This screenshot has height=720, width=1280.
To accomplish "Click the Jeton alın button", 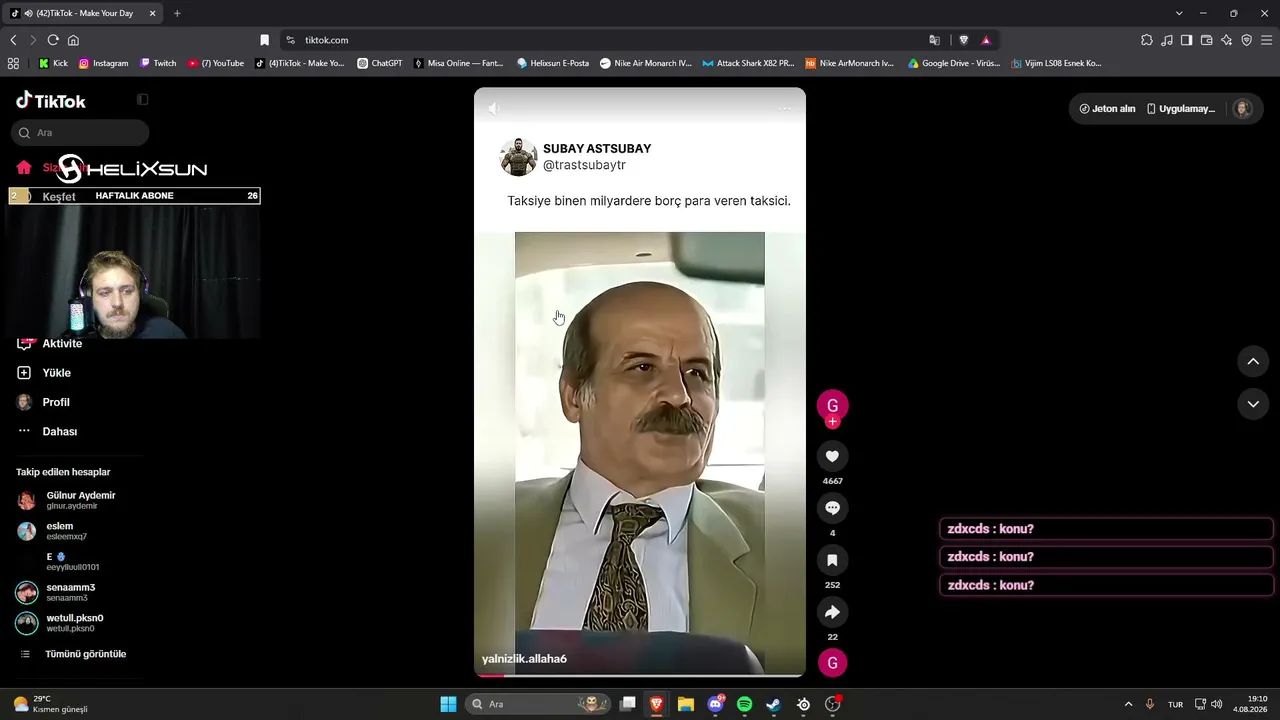I will pyautogui.click(x=1107, y=109).
